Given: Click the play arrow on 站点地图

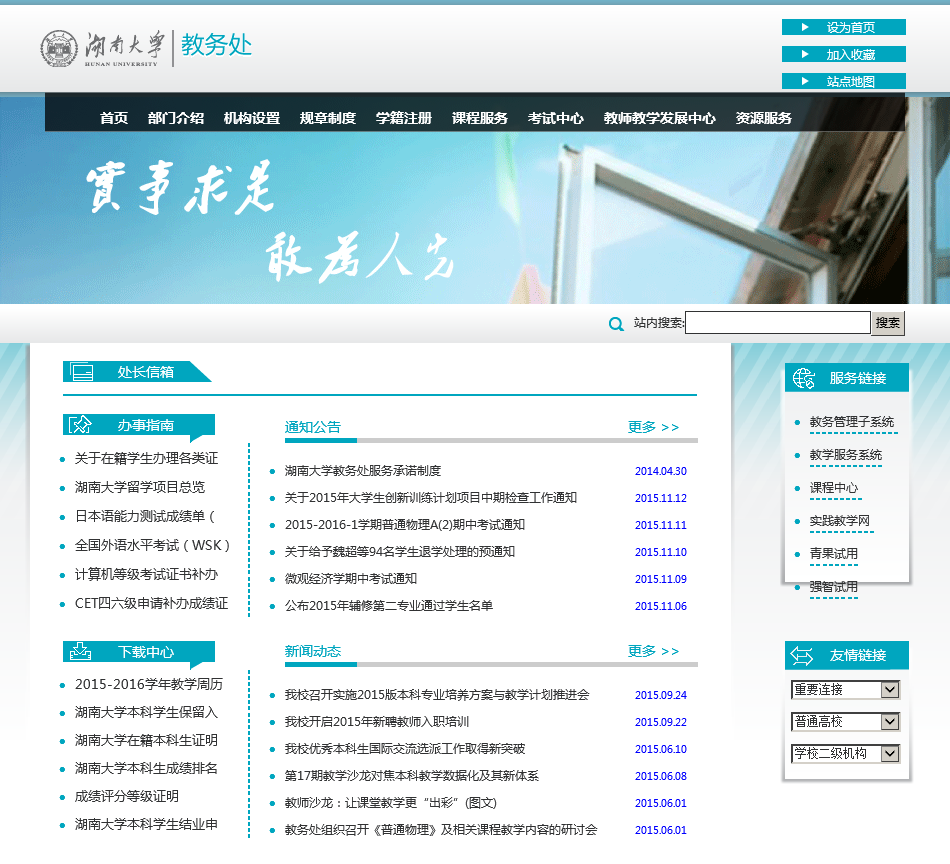Looking at the screenshot, I should (x=805, y=81).
